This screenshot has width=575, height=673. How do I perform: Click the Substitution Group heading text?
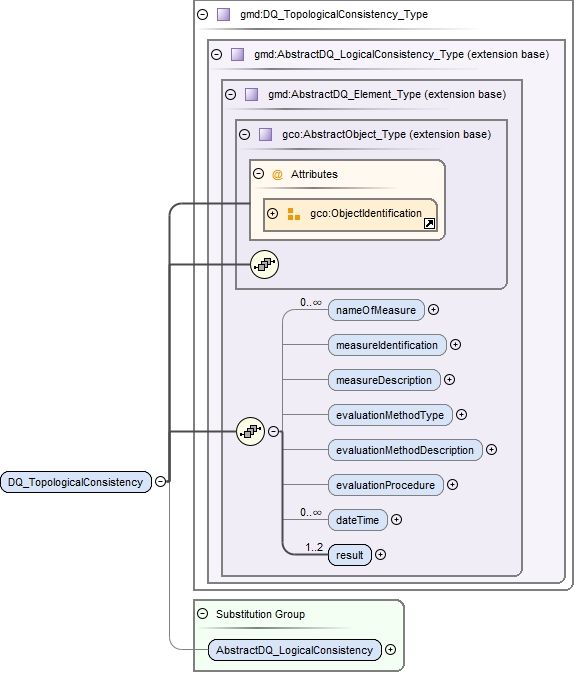pyautogui.click(x=260, y=614)
